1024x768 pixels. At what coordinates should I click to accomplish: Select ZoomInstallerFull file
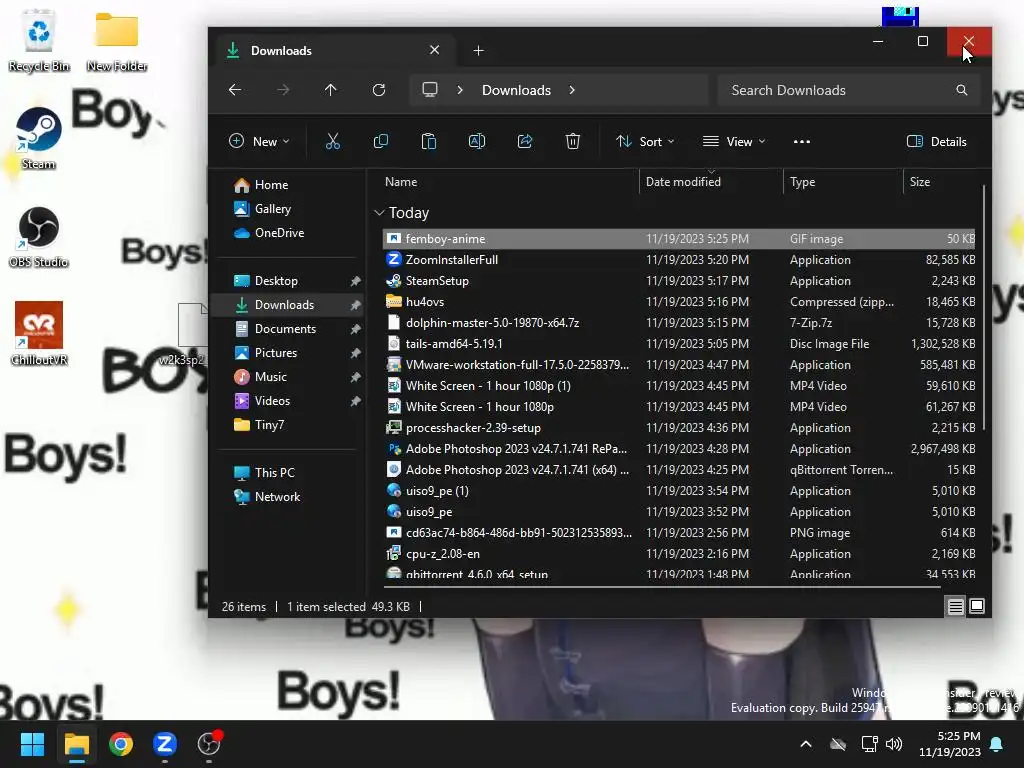point(679,260)
